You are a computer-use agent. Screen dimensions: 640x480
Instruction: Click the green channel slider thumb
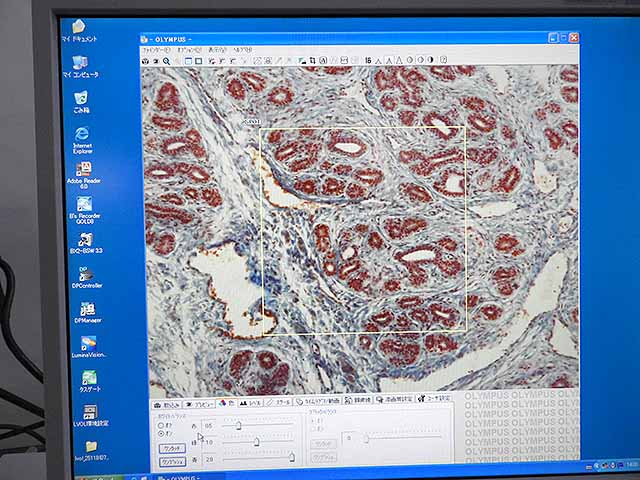point(257,442)
